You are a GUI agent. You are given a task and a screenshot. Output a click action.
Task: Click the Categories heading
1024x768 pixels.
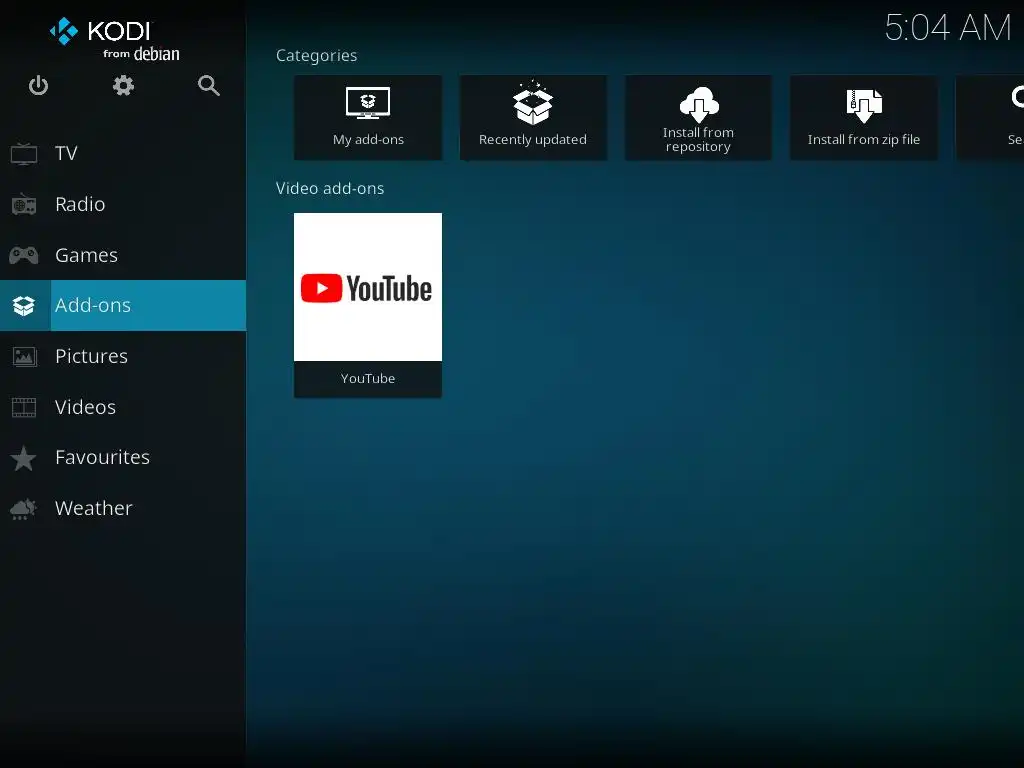click(317, 56)
